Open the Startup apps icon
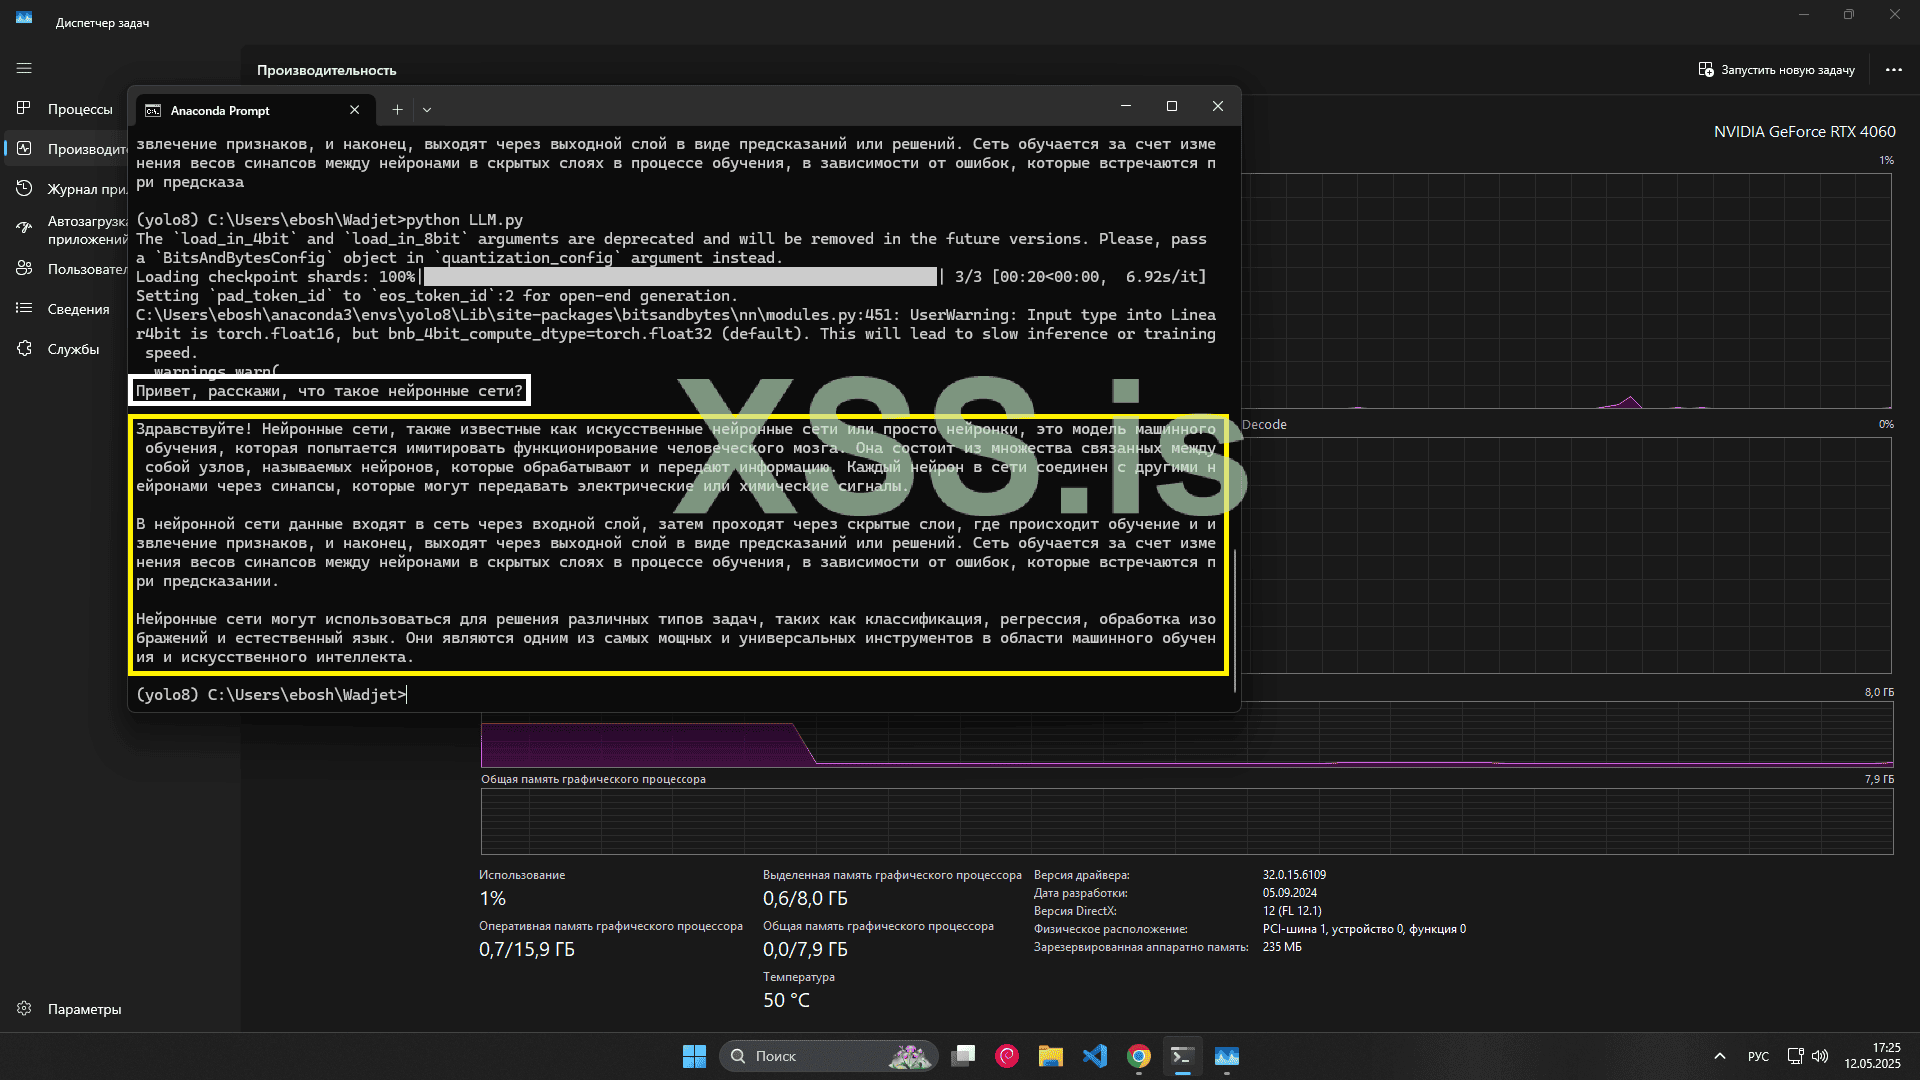Image resolution: width=1920 pixels, height=1080 pixels. tap(24, 228)
